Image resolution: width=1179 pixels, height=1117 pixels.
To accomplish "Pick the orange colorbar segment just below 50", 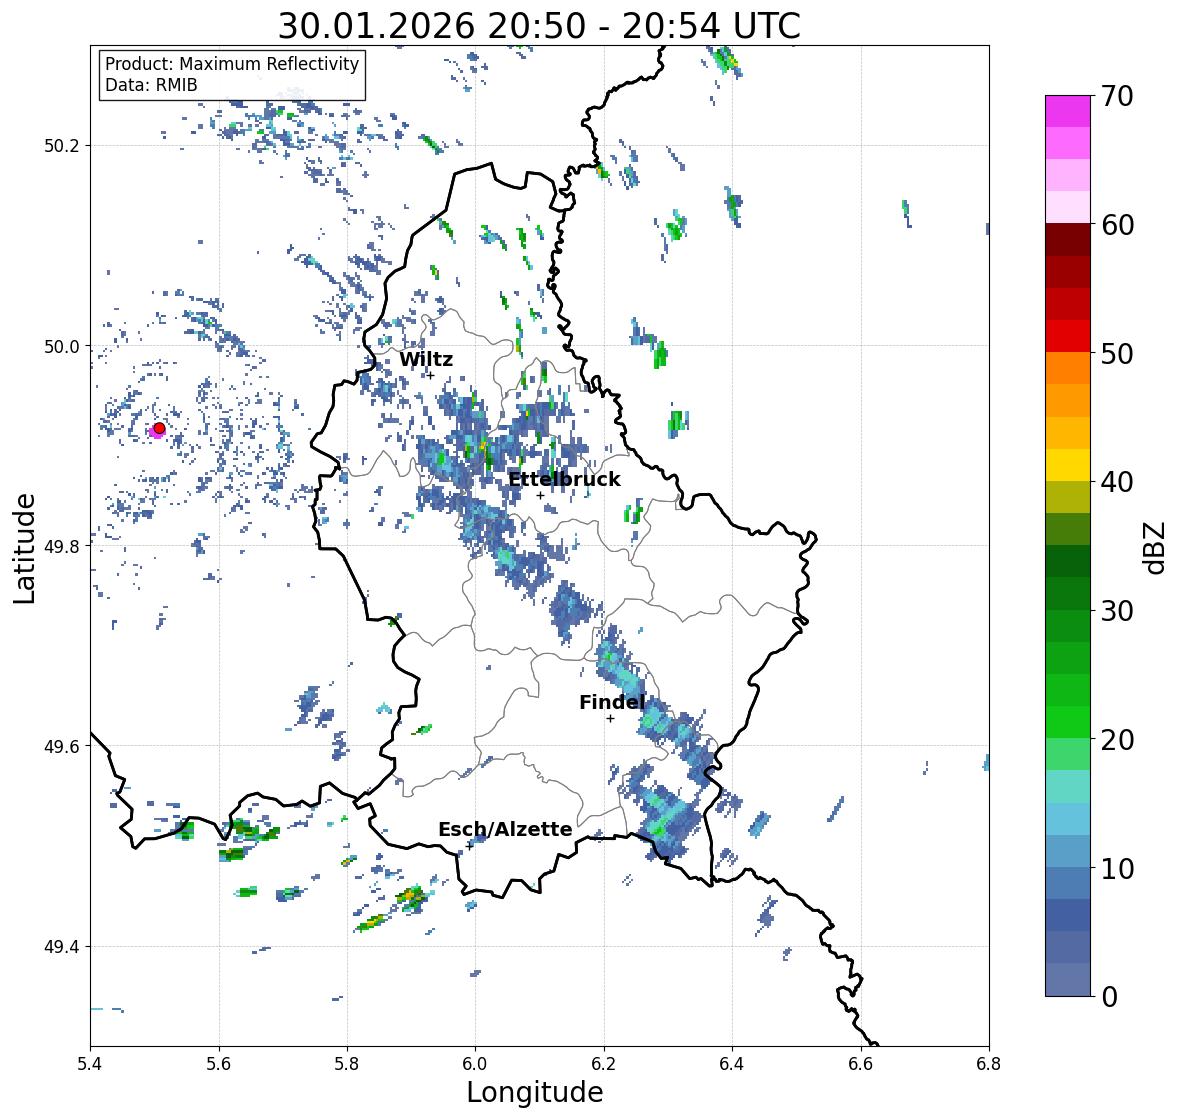I will click(x=1068, y=368).
